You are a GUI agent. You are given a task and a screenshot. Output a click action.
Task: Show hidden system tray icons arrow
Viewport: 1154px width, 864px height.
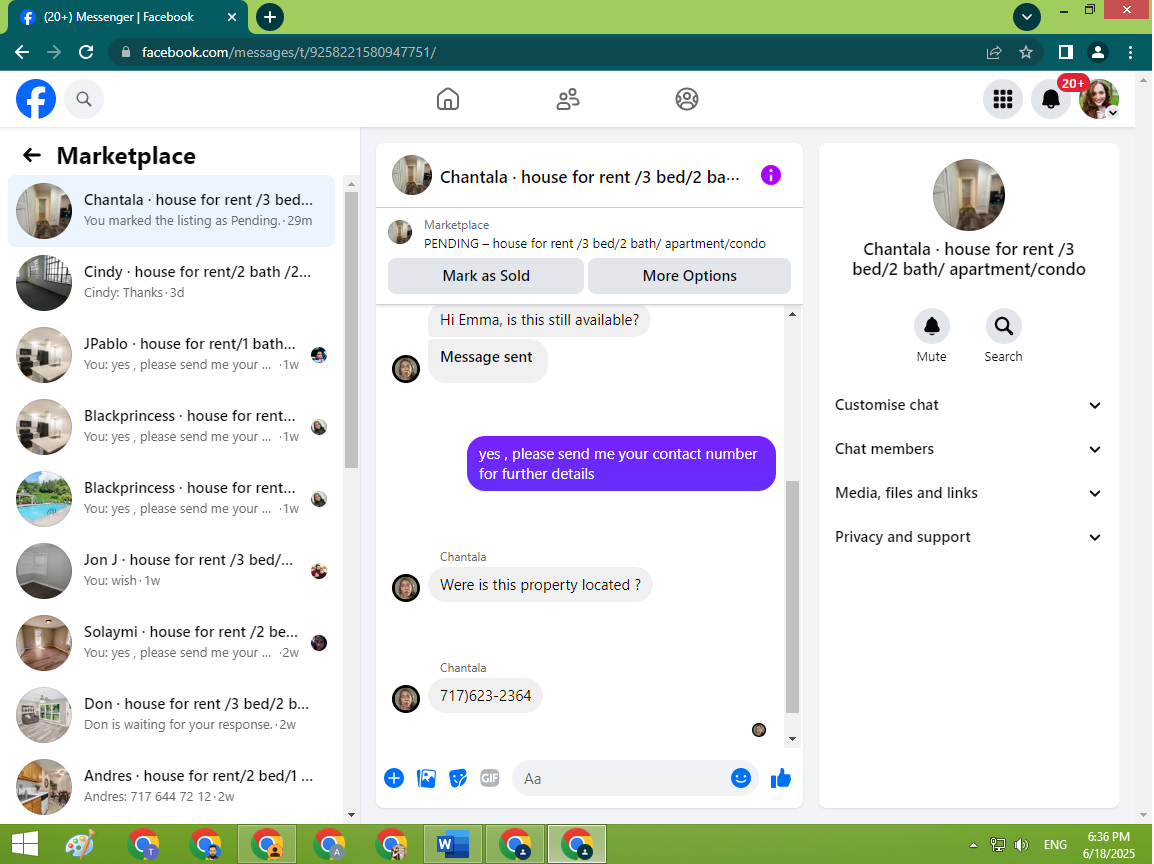[x=973, y=845]
